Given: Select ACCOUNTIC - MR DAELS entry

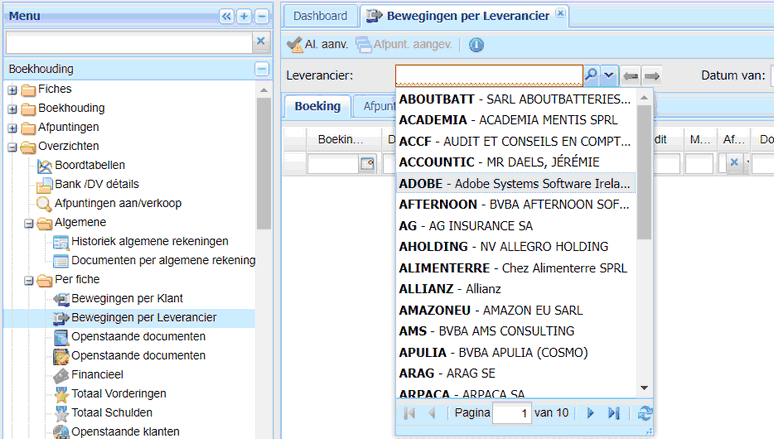Looking at the screenshot, I should click(x=515, y=162).
